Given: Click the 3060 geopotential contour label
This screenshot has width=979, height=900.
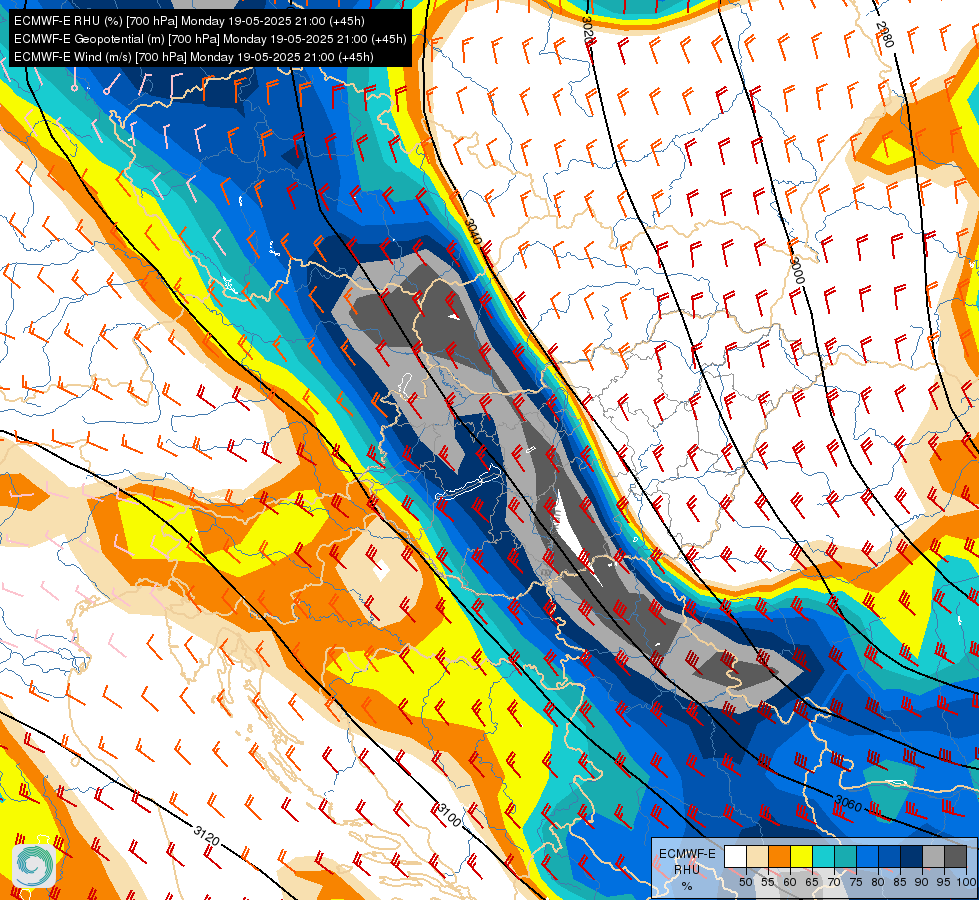Looking at the screenshot, I should 848,803.
